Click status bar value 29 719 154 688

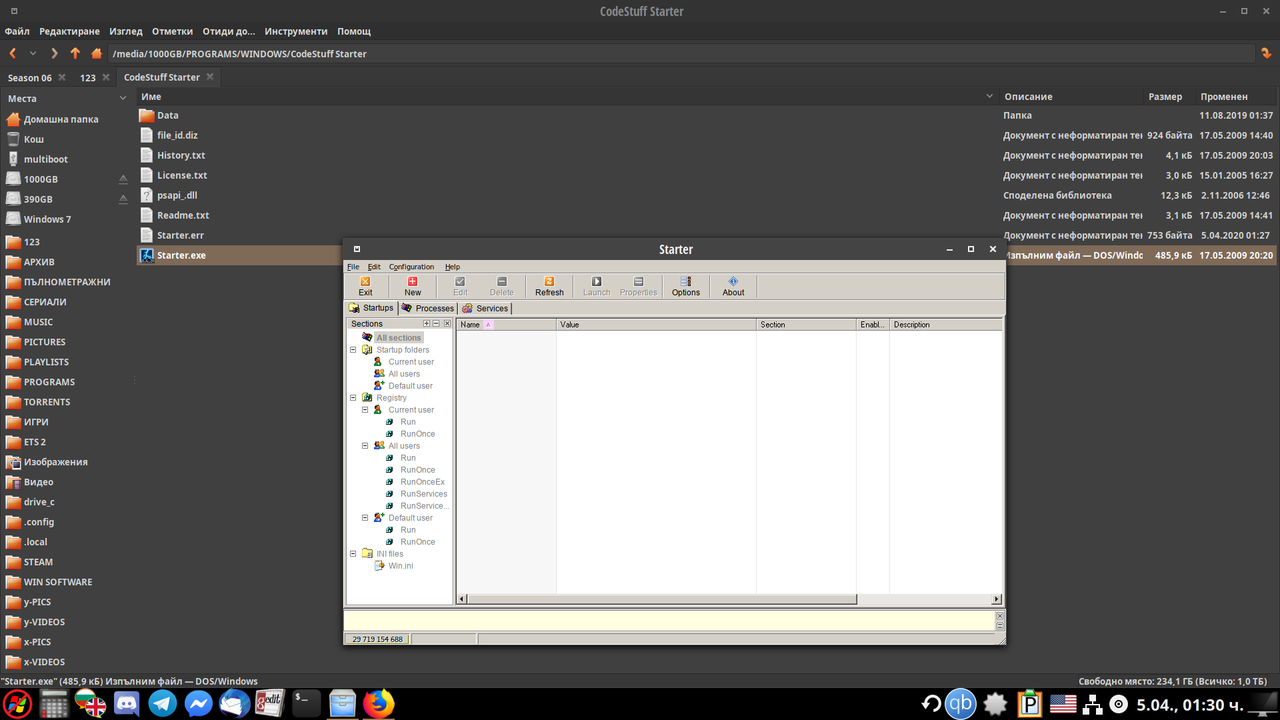click(377, 639)
